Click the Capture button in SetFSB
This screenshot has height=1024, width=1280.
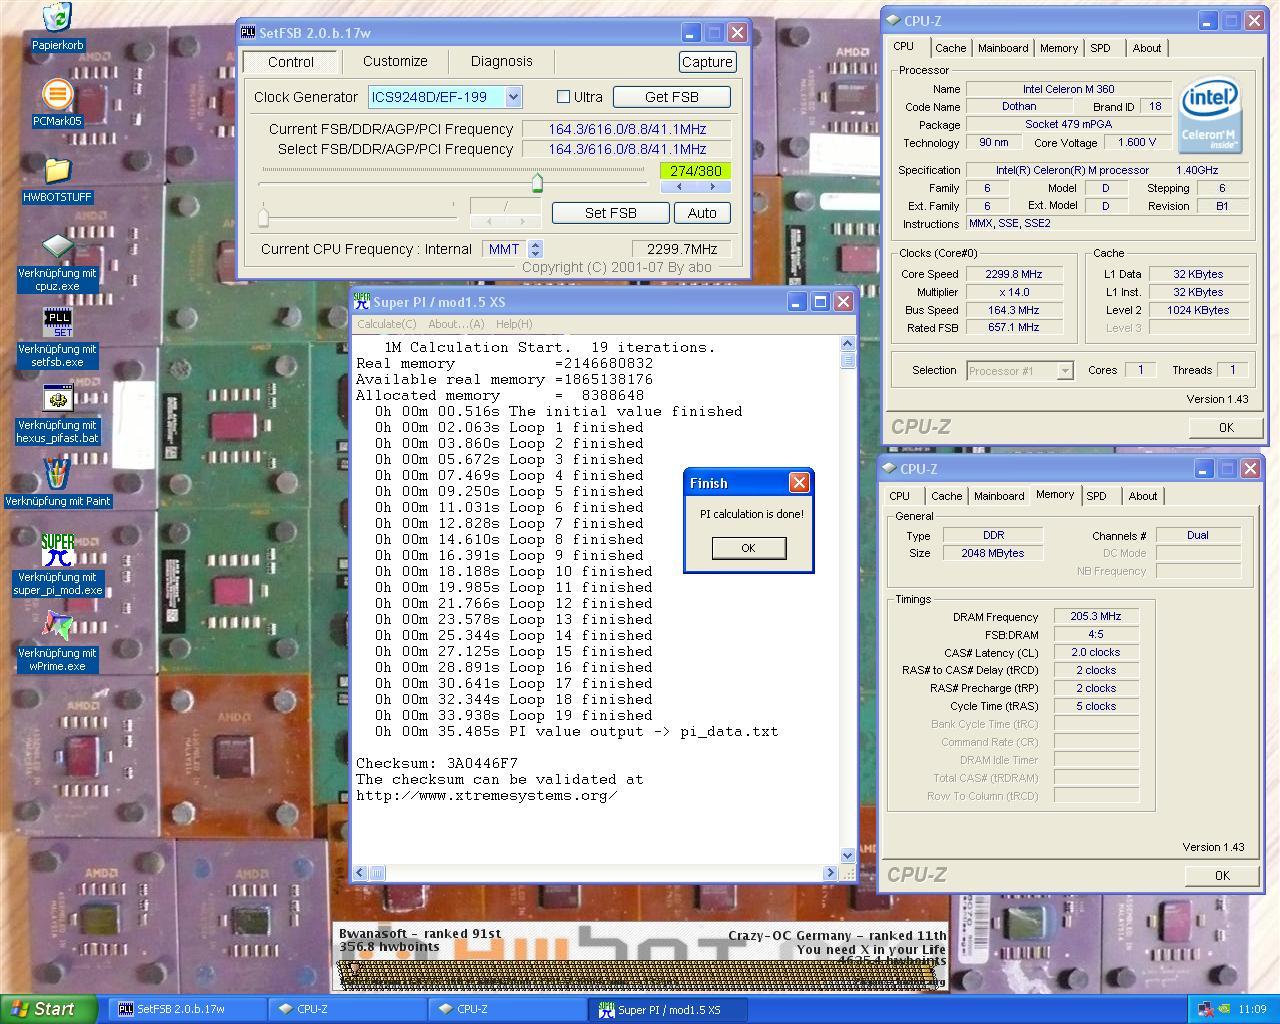(707, 62)
